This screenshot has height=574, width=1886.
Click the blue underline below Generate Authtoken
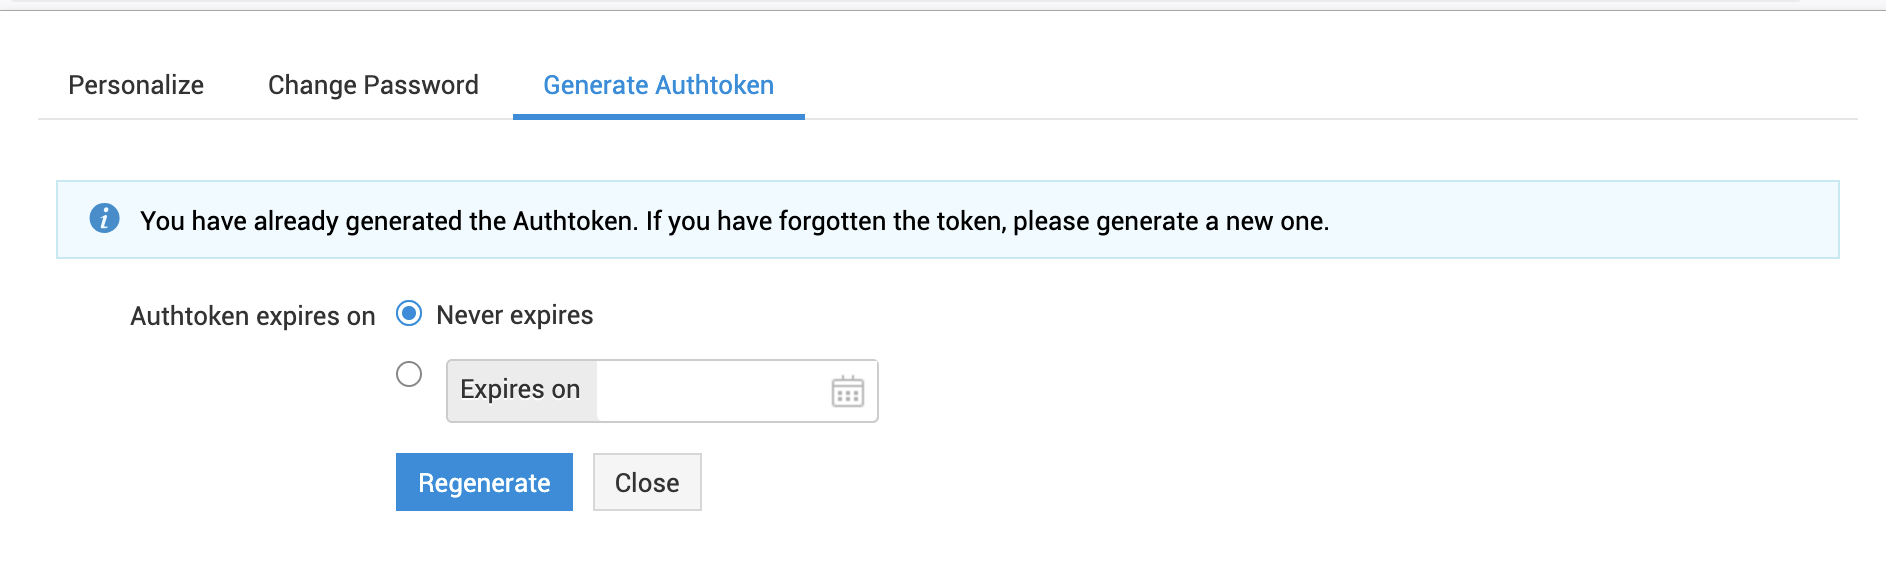658,116
